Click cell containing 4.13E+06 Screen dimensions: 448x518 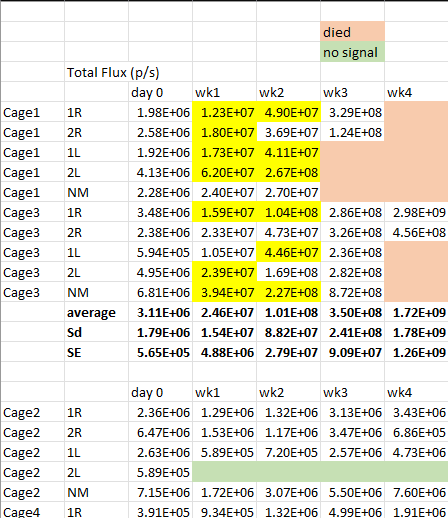click(x=160, y=172)
